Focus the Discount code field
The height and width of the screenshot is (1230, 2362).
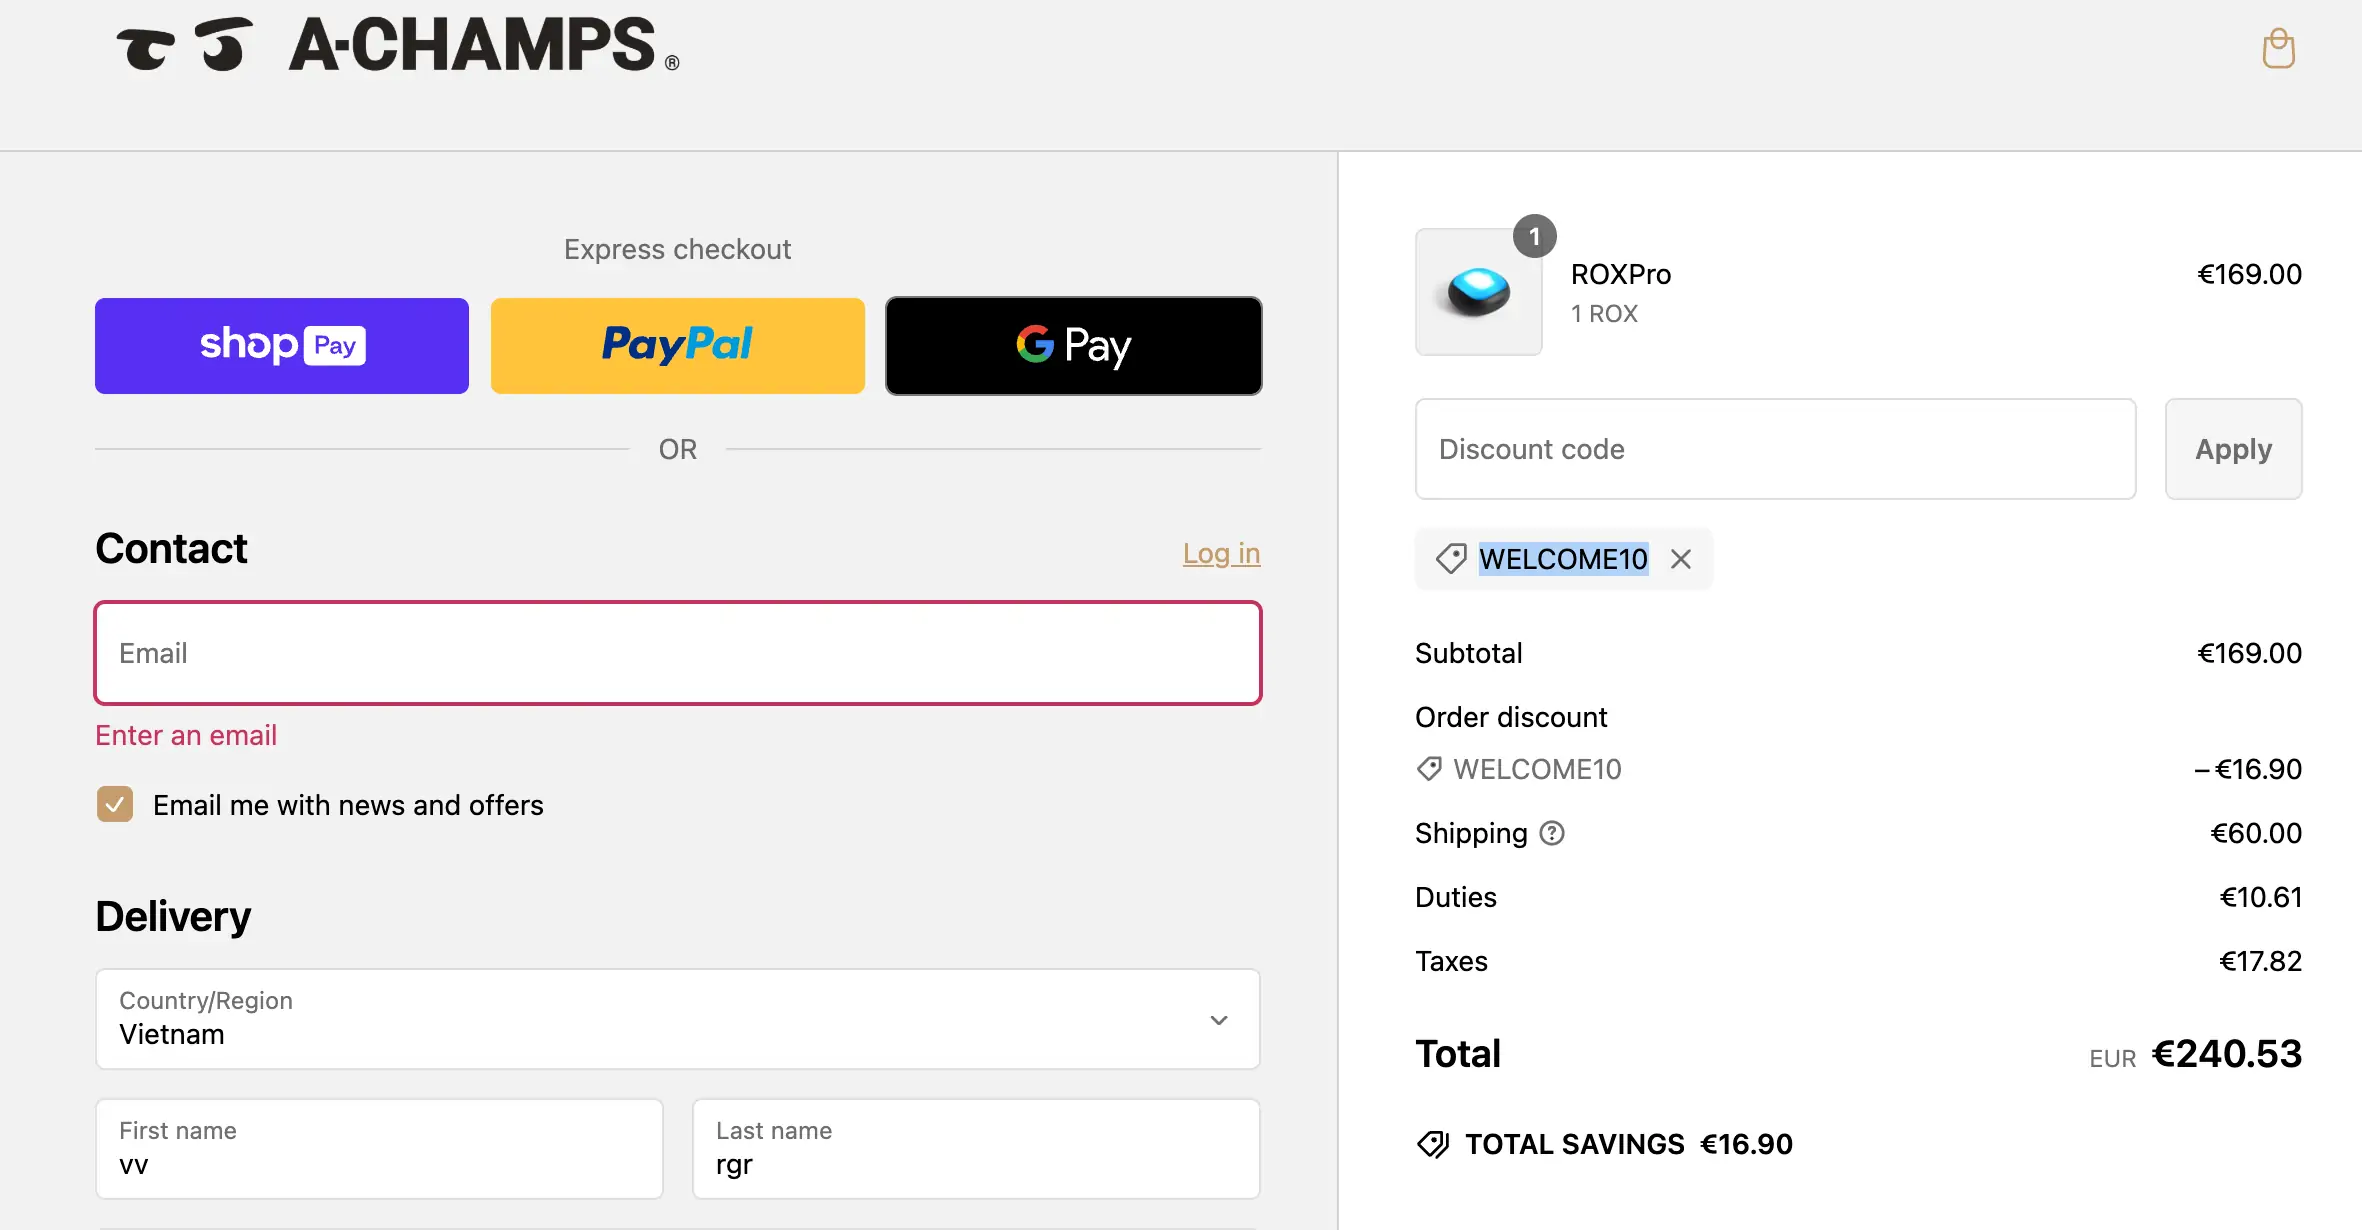point(1776,449)
